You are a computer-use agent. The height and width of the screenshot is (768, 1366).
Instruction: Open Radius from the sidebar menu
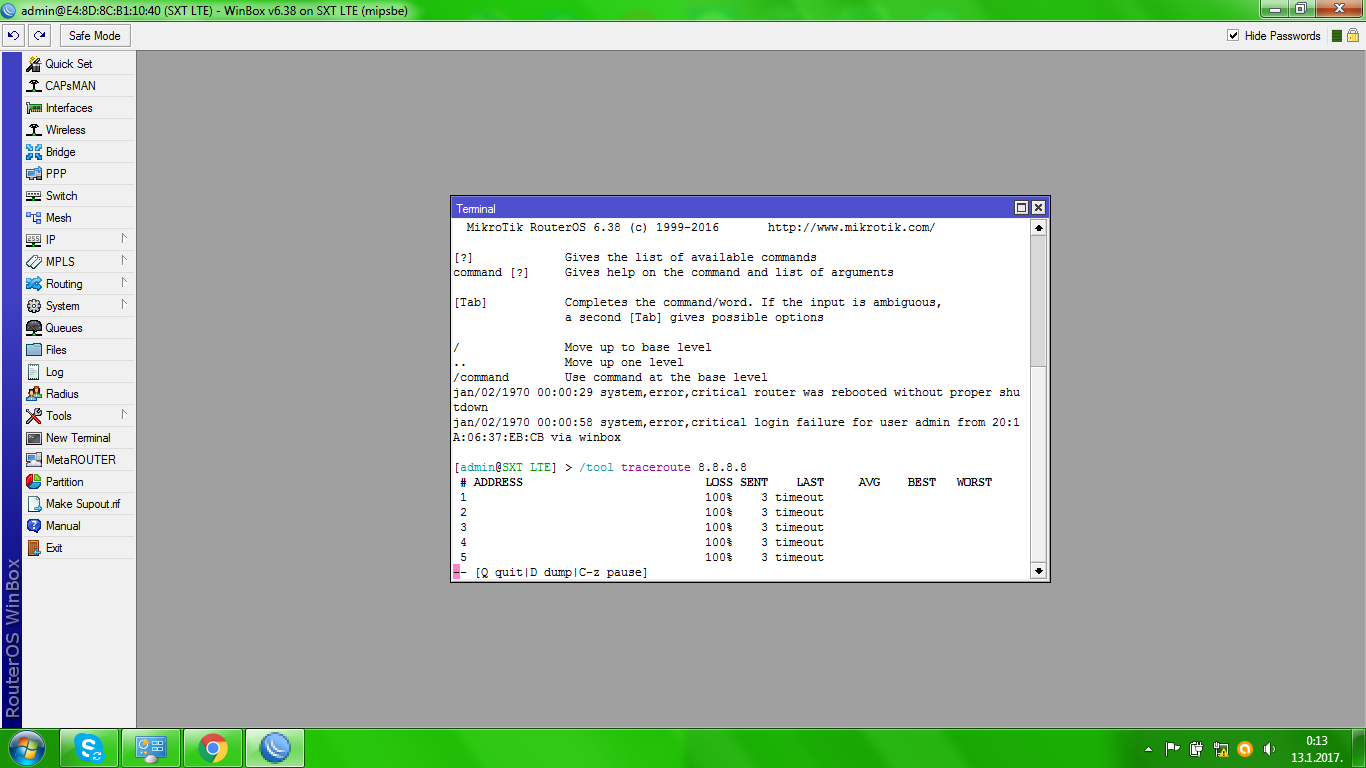point(78,394)
